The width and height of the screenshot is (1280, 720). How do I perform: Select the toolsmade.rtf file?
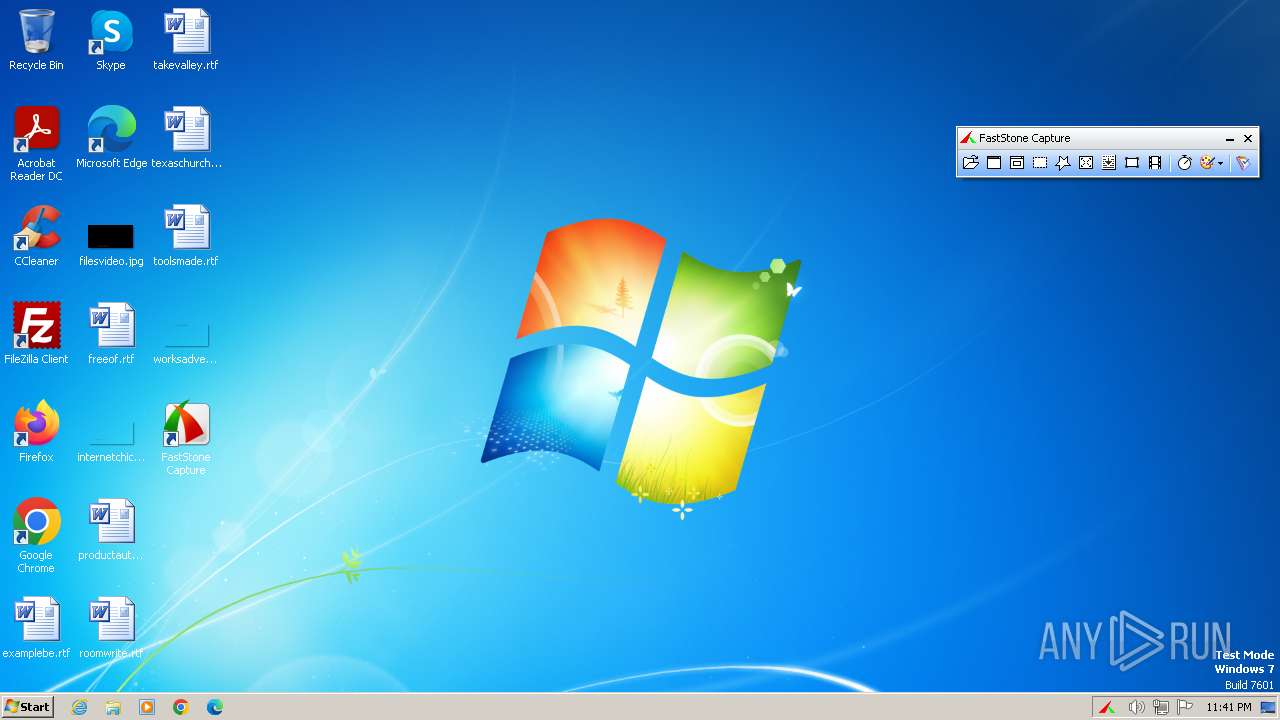pos(186,236)
